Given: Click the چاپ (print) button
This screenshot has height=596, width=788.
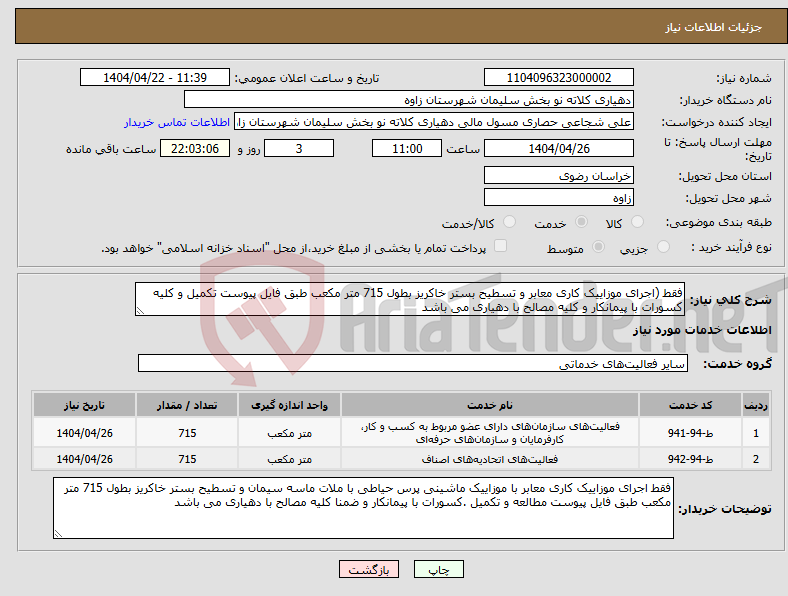Looking at the screenshot, I should 438,569.
